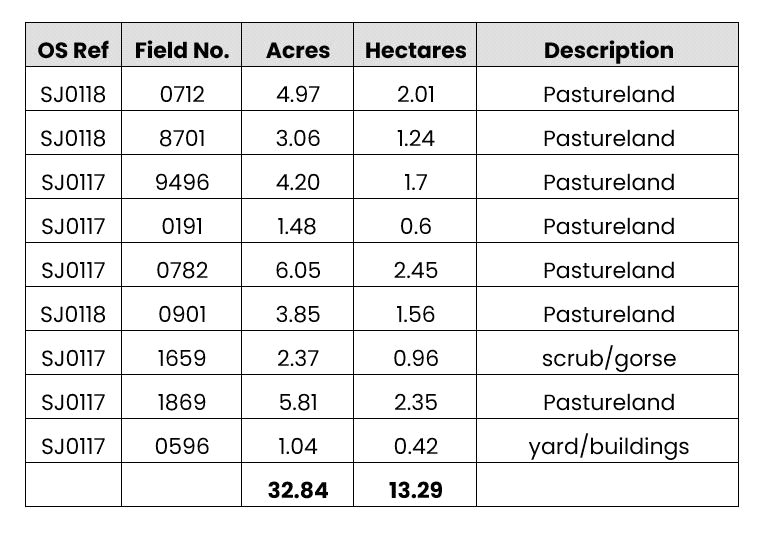This screenshot has height=539, width=777.
Task: Click the 0.6 hectares value
Action: pos(415,227)
